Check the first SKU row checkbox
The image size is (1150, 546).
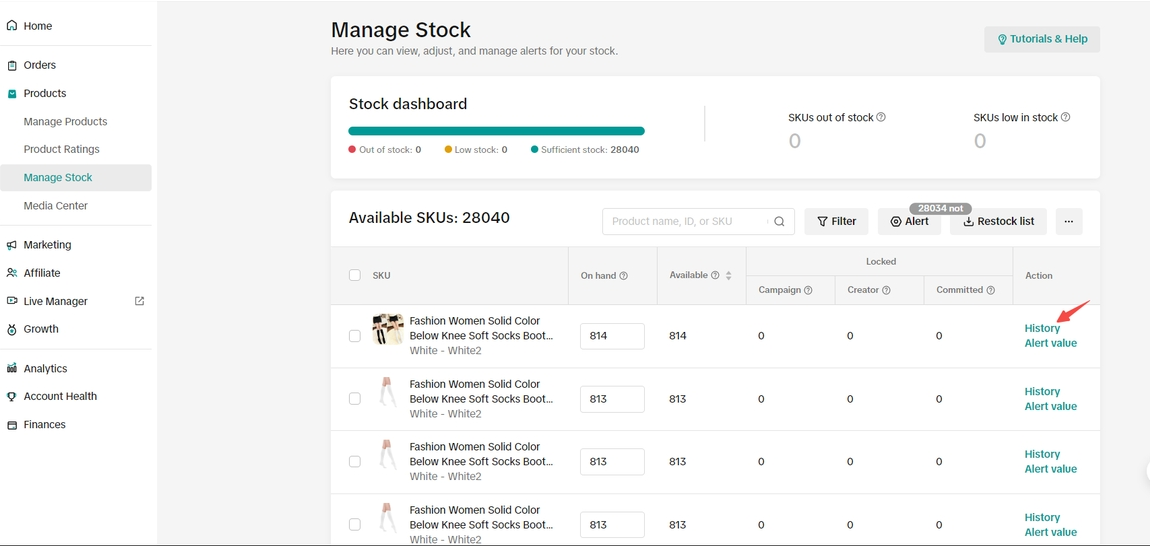pyautogui.click(x=355, y=336)
